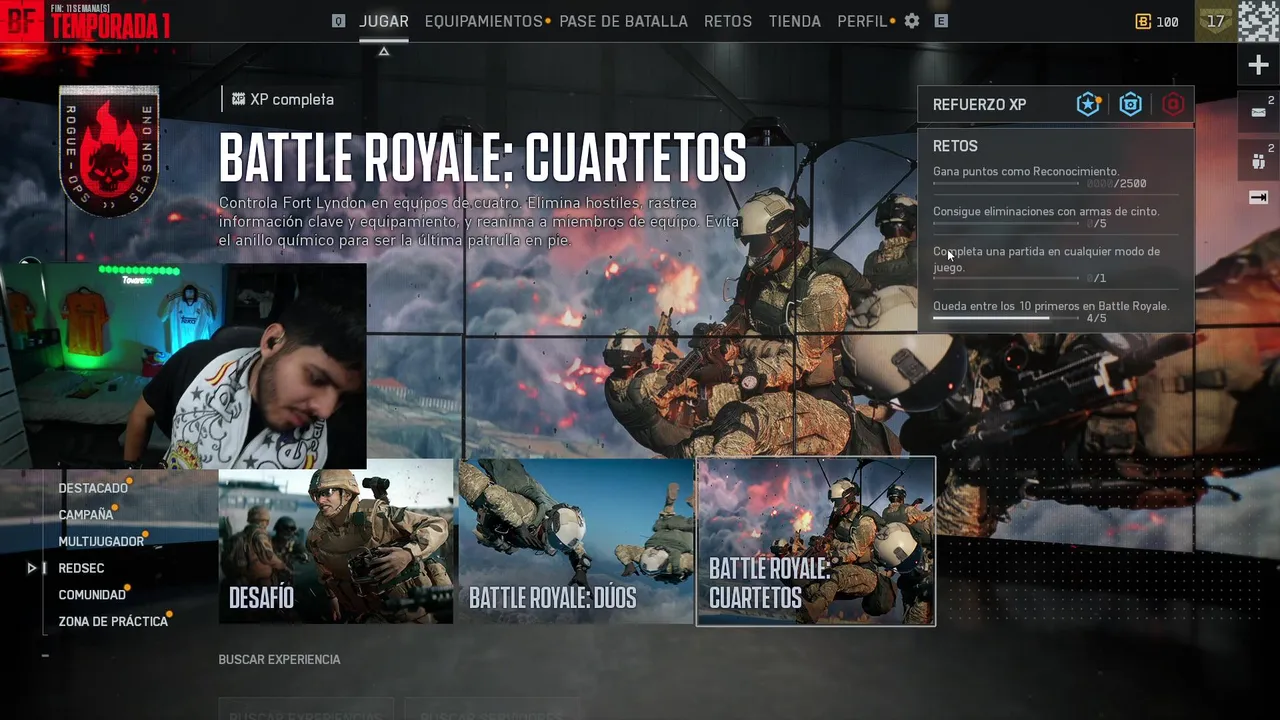Choose the BATTLE ROYALE: CUARTETOS tile
This screenshot has height=720, width=1280.
tap(816, 541)
